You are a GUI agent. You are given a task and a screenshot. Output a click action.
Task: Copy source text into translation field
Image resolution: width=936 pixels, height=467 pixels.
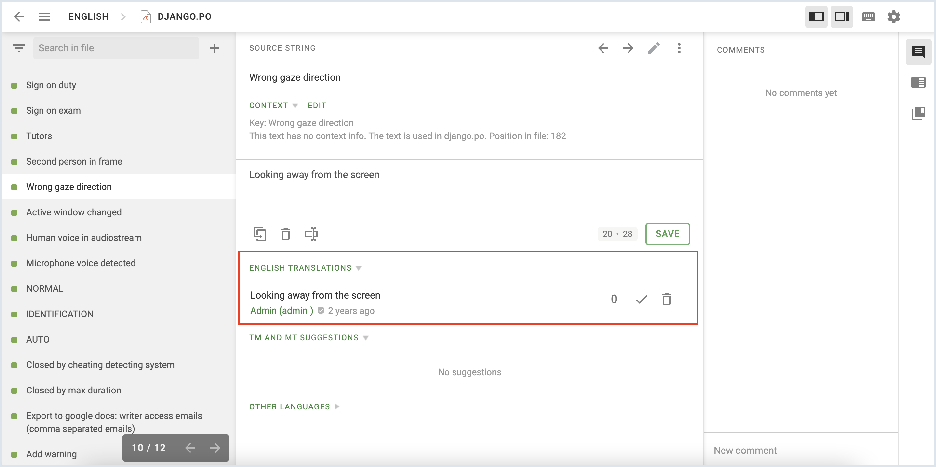(260, 234)
